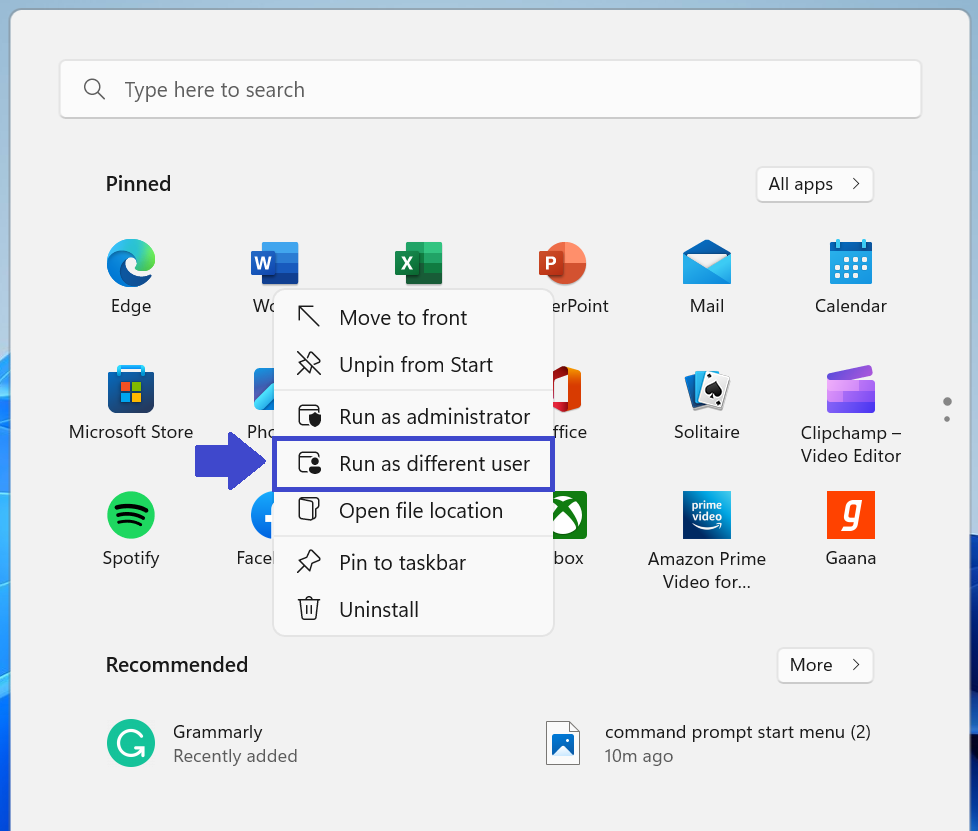978x831 pixels.
Task: Launch the Excel pinned app
Action: pyautogui.click(x=418, y=264)
